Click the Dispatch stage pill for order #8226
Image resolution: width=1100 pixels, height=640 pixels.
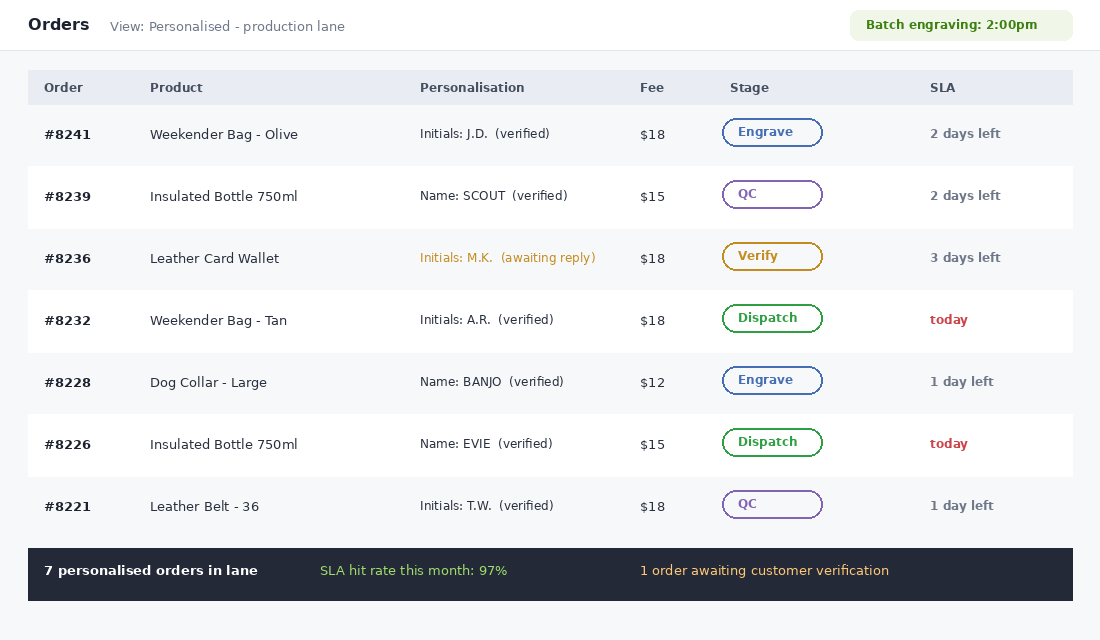pyautogui.click(x=772, y=442)
